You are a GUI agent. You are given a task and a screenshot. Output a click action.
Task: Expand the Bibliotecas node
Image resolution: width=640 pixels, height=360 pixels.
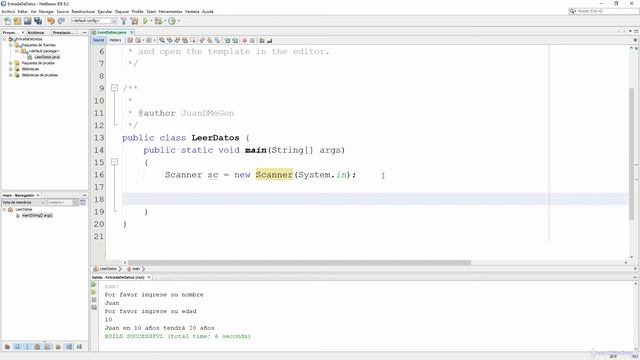point(11,69)
